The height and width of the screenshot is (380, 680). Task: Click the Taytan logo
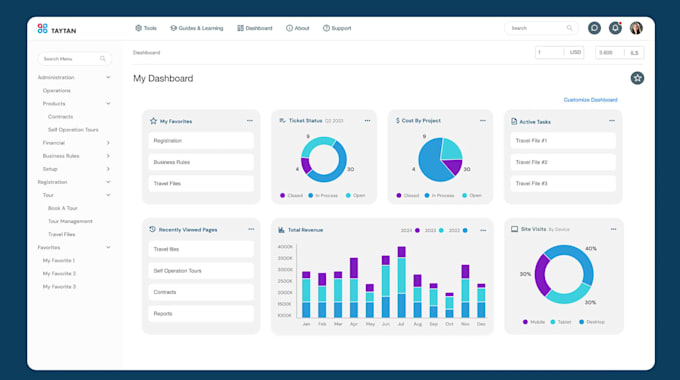(56, 29)
